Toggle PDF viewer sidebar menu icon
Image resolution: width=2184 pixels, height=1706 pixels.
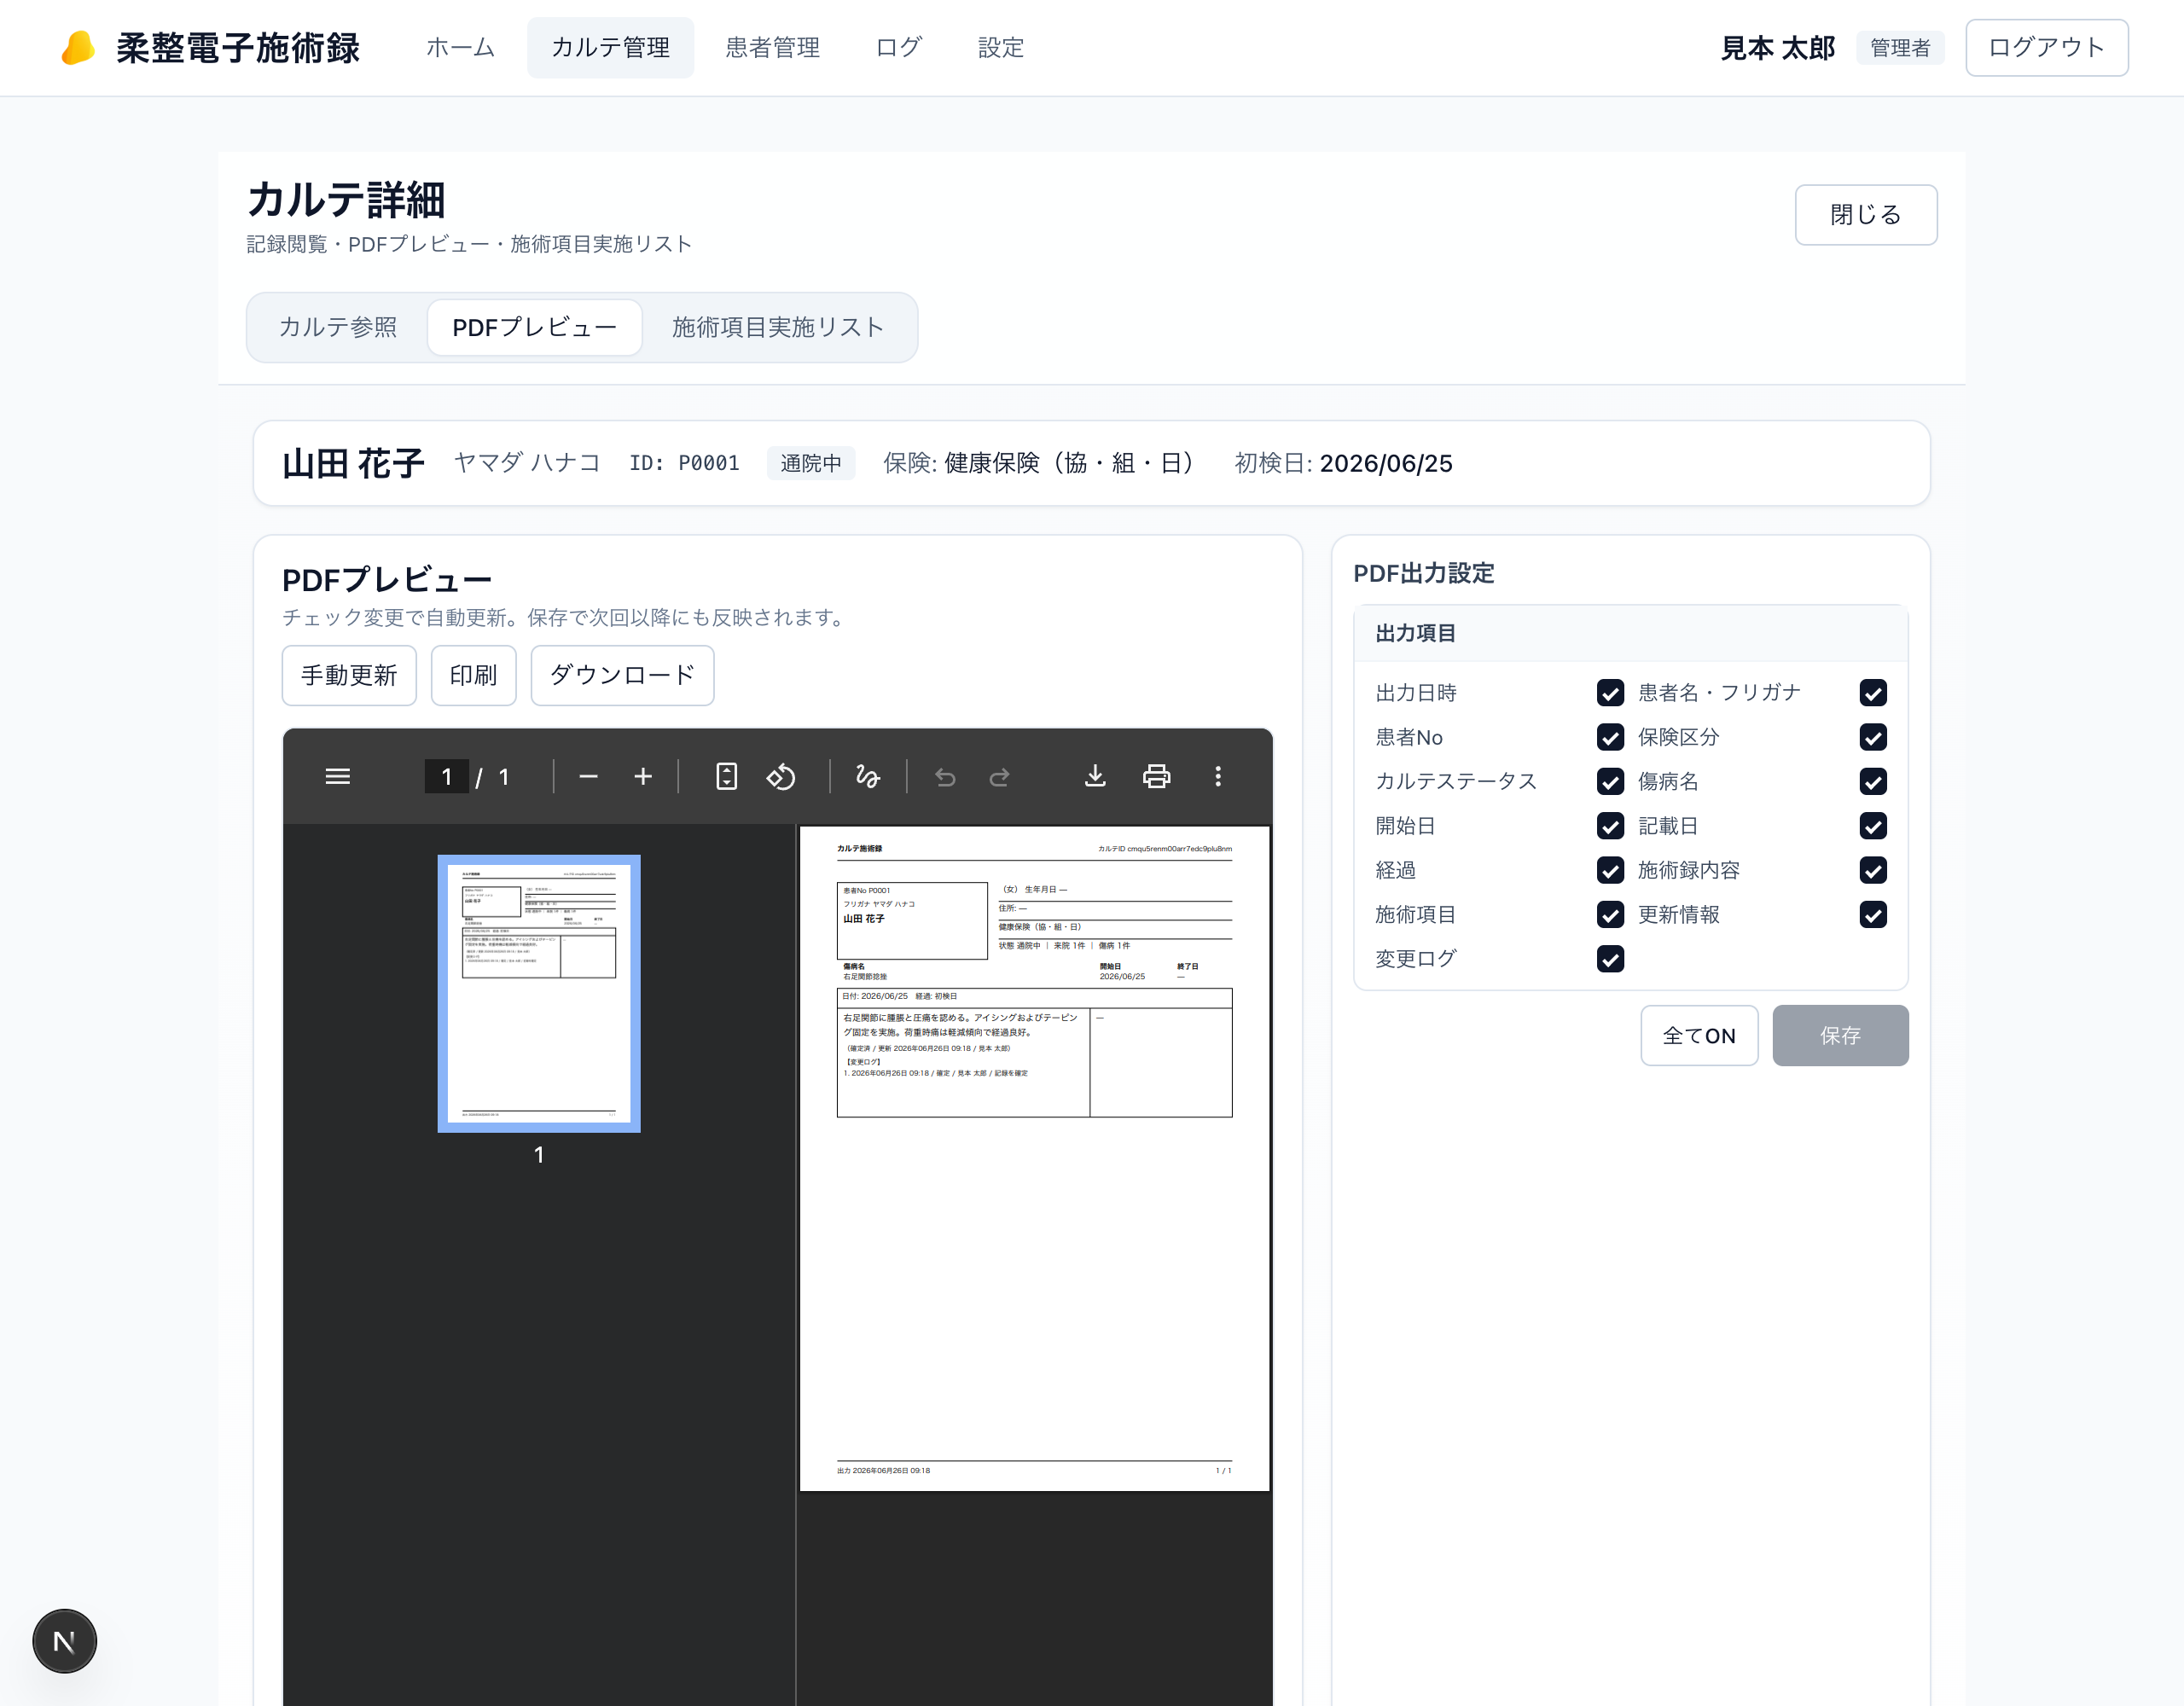click(x=338, y=776)
